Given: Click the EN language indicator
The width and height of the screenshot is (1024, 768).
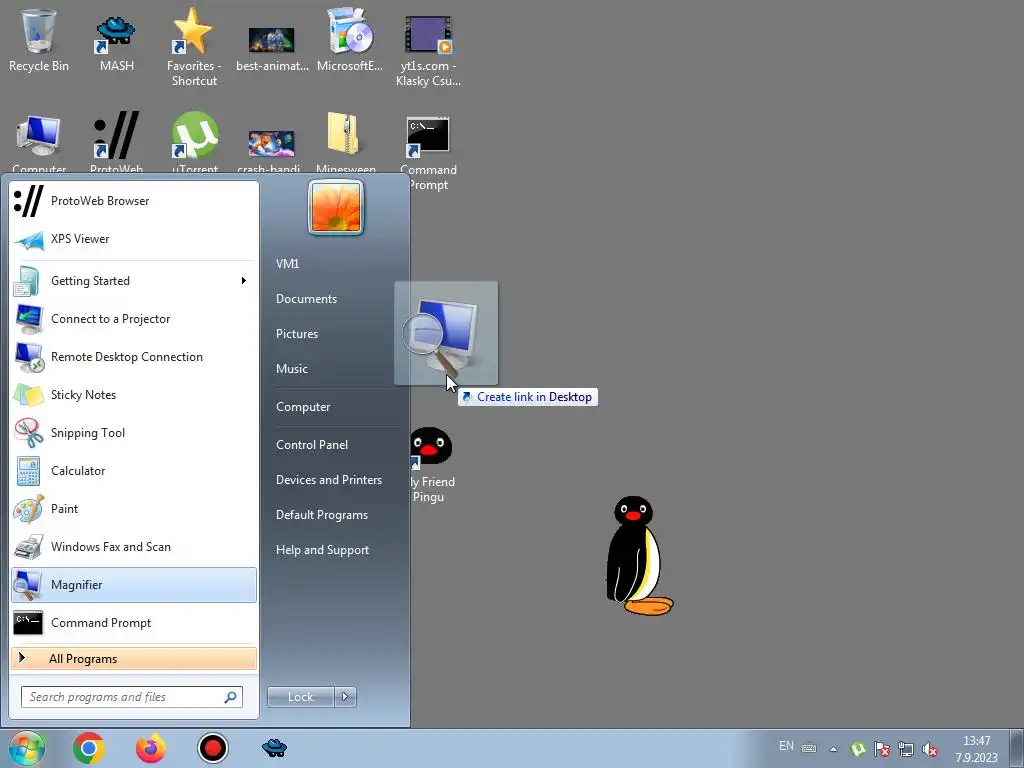Looking at the screenshot, I should [x=786, y=746].
